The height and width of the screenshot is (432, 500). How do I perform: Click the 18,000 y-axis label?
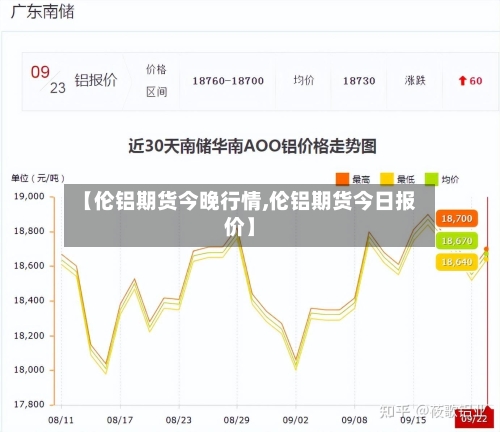(29, 370)
